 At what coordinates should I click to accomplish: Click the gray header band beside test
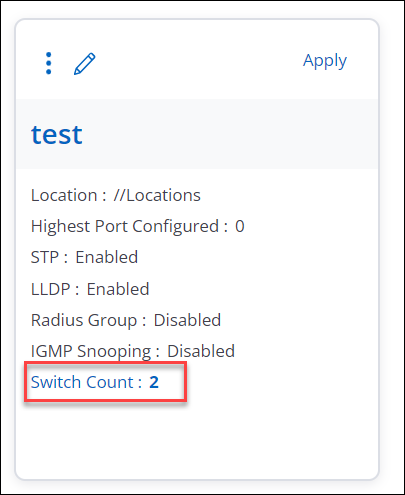(x=230, y=134)
